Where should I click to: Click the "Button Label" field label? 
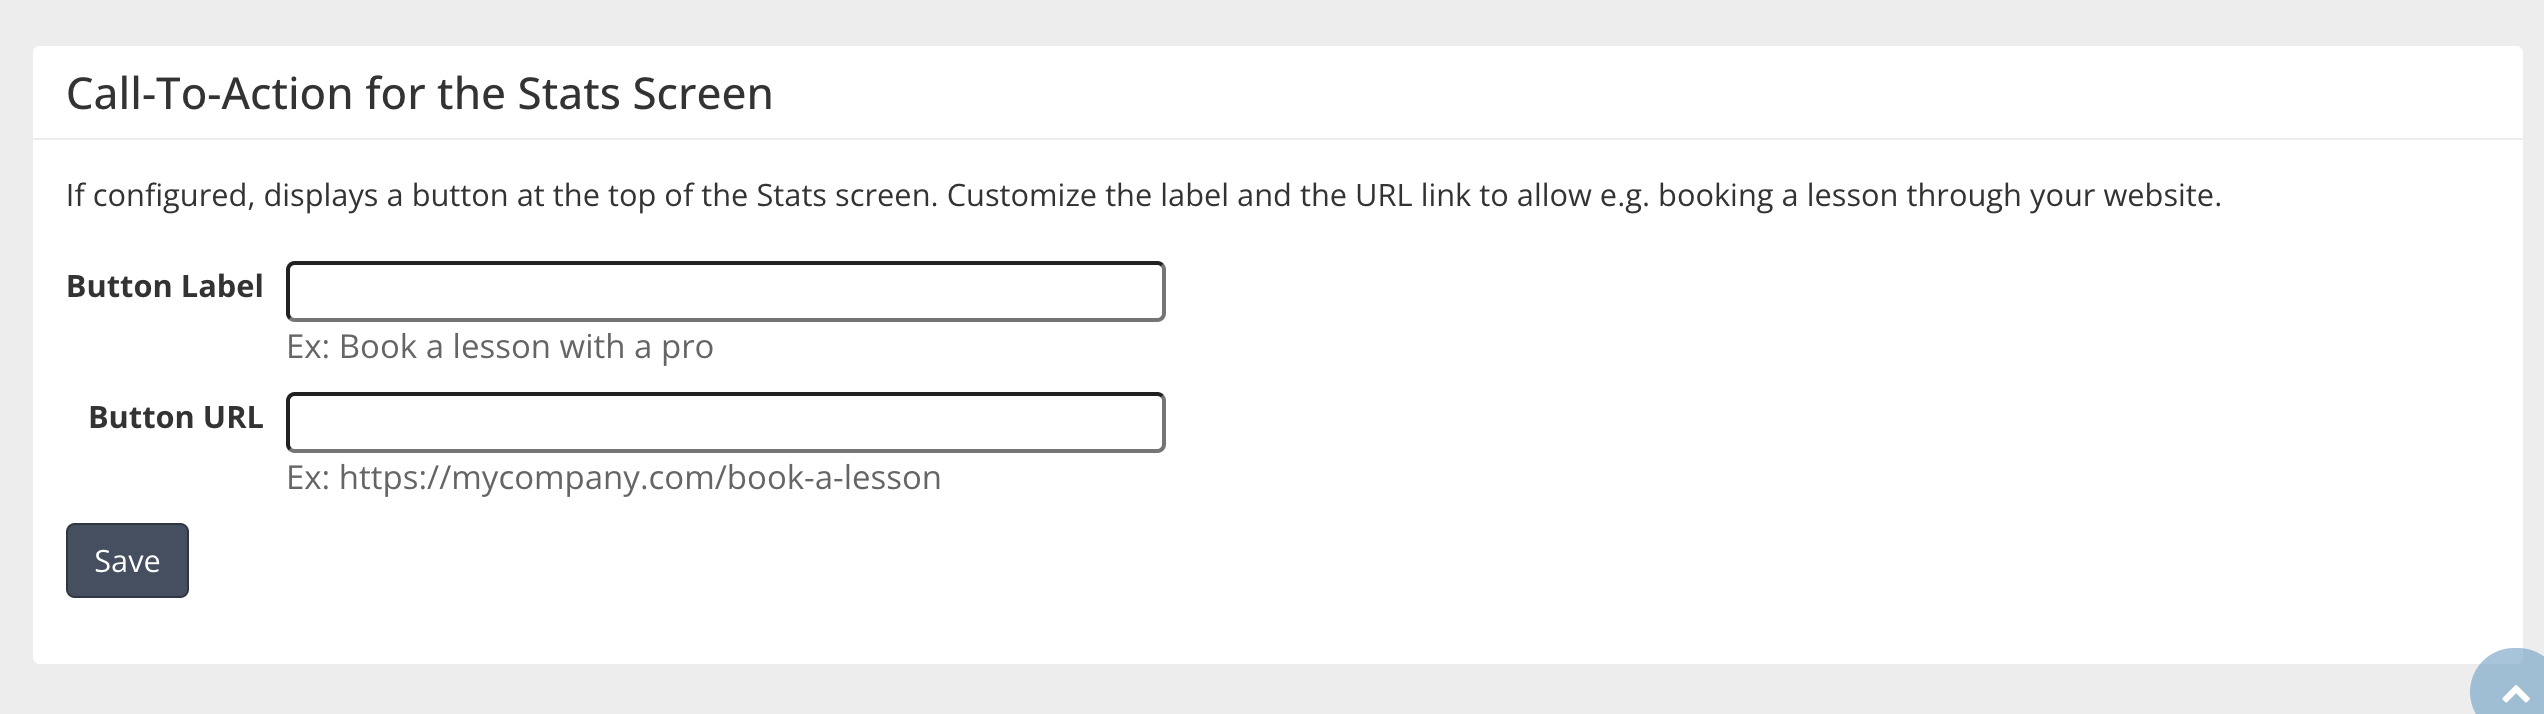(164, 287)
